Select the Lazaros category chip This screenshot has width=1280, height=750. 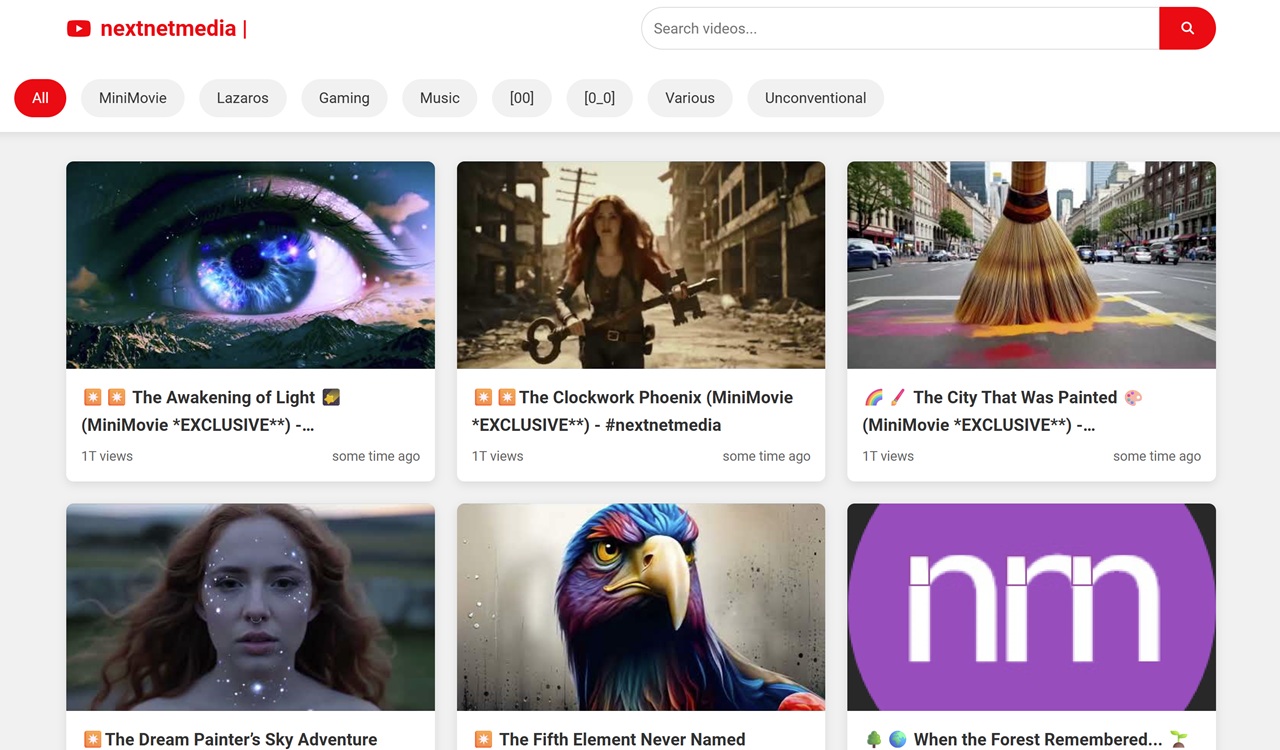(242, 98)
